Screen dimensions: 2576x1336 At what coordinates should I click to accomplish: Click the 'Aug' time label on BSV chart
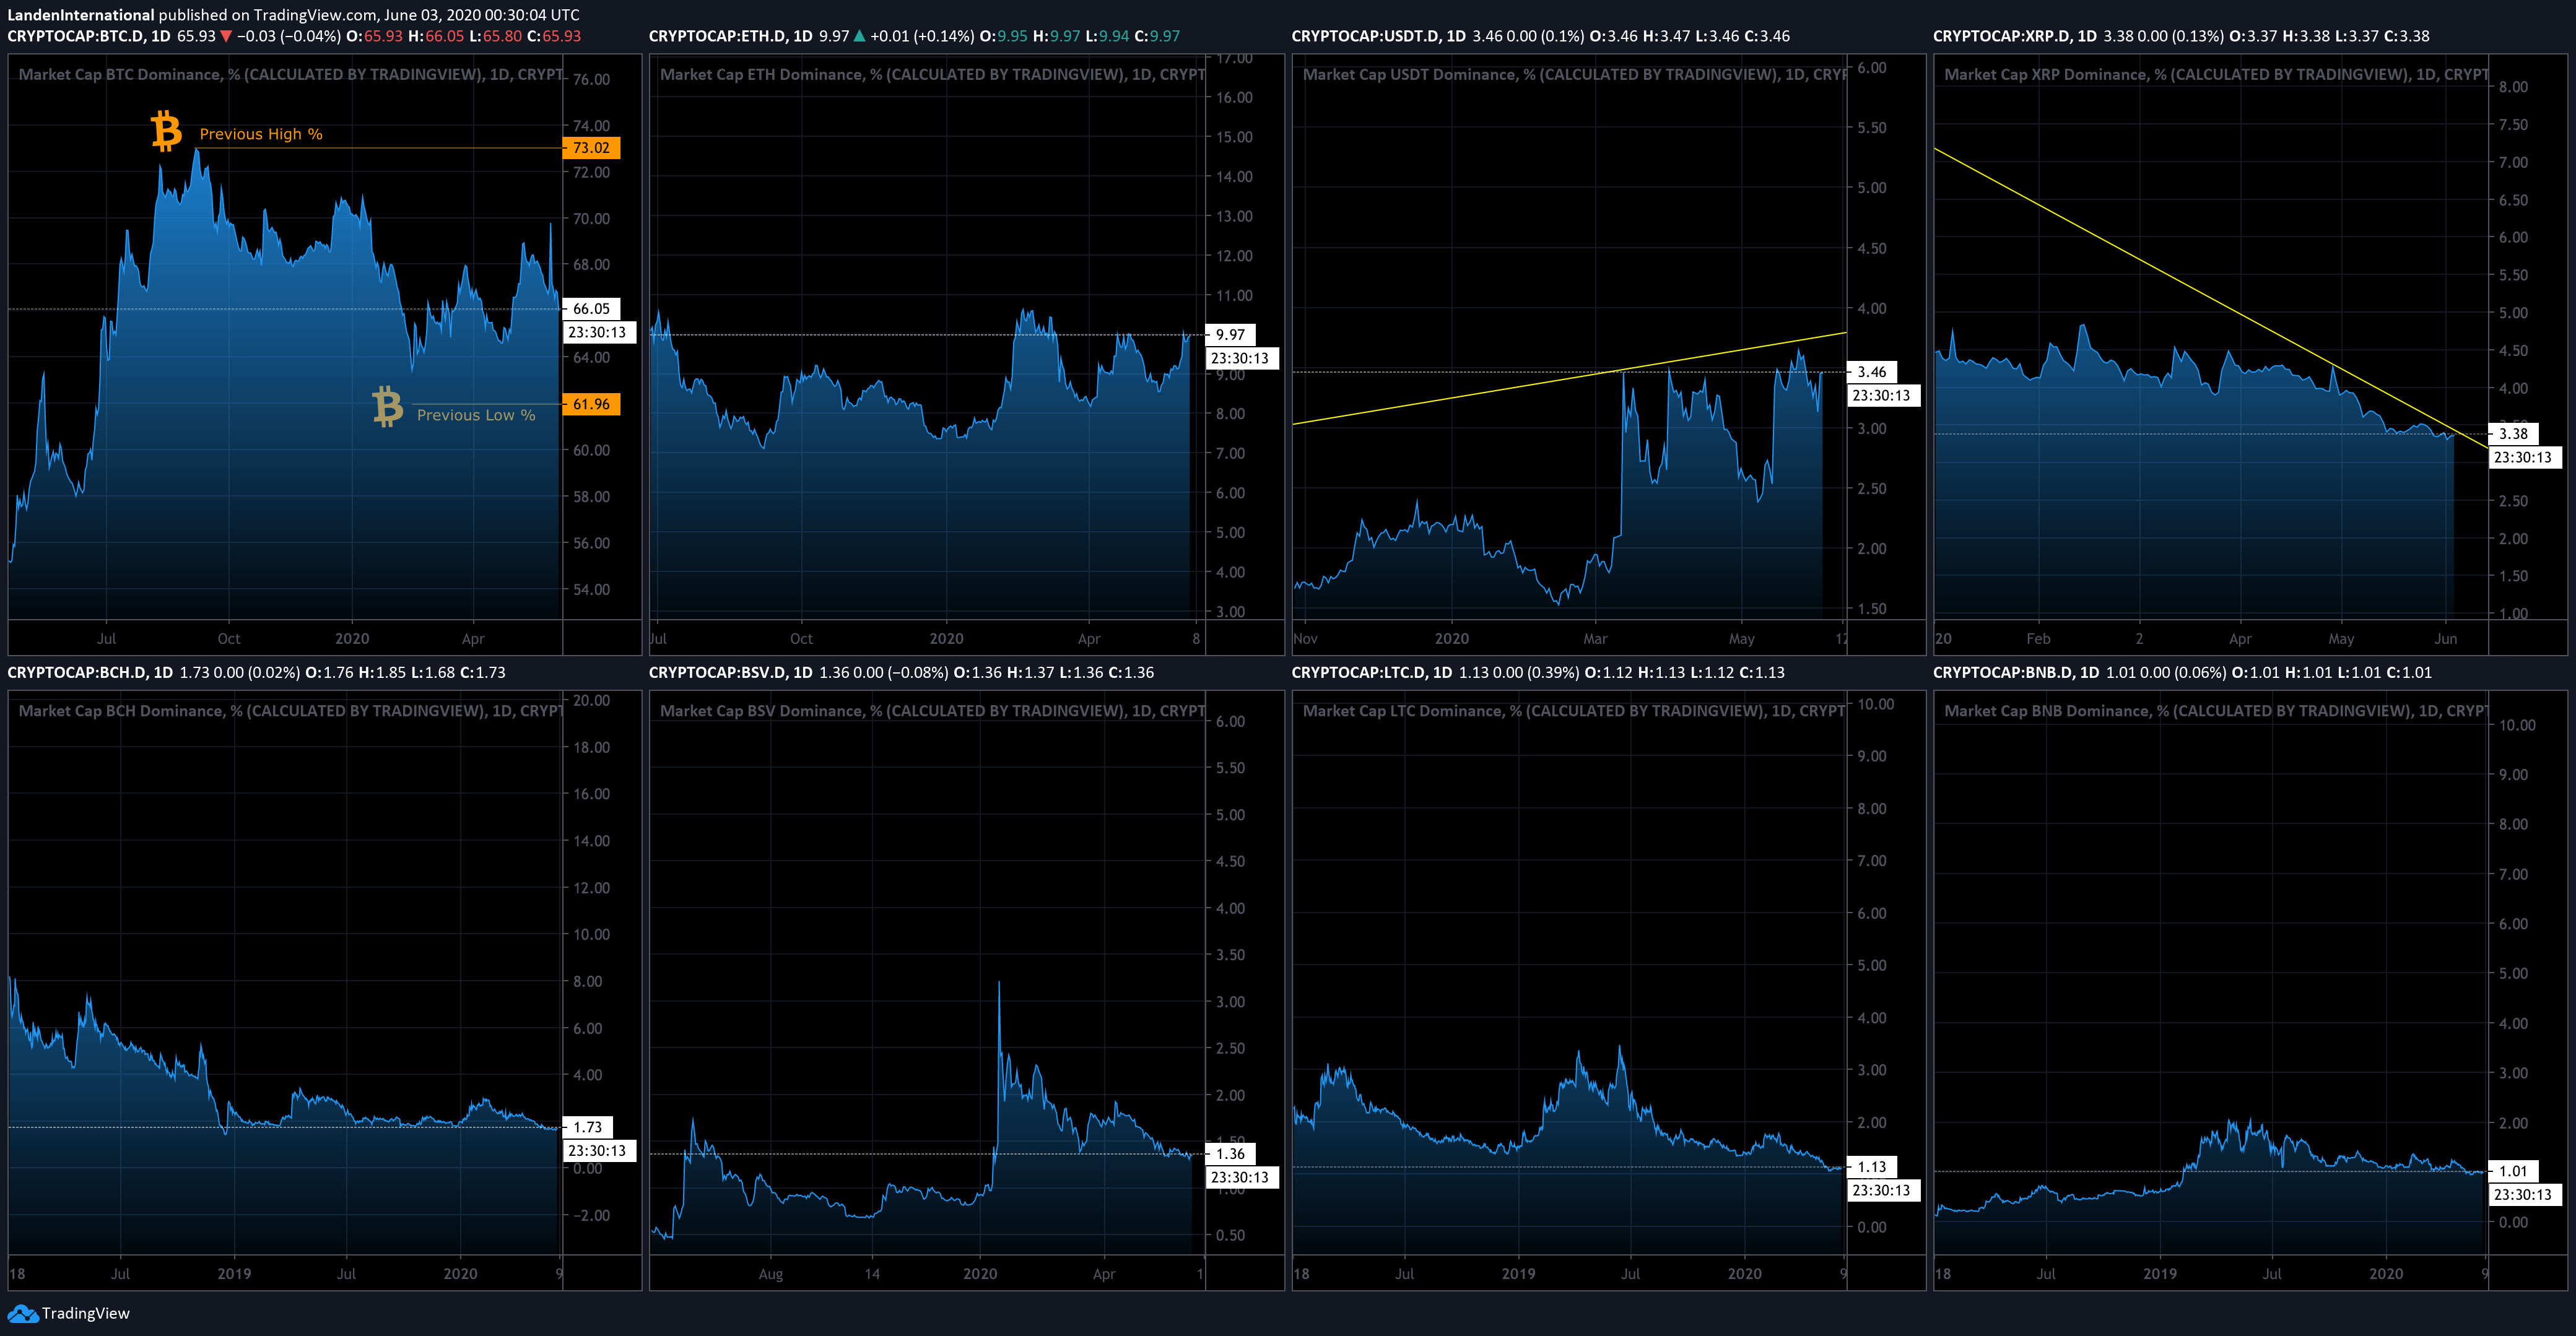(x=771, y=1274)
